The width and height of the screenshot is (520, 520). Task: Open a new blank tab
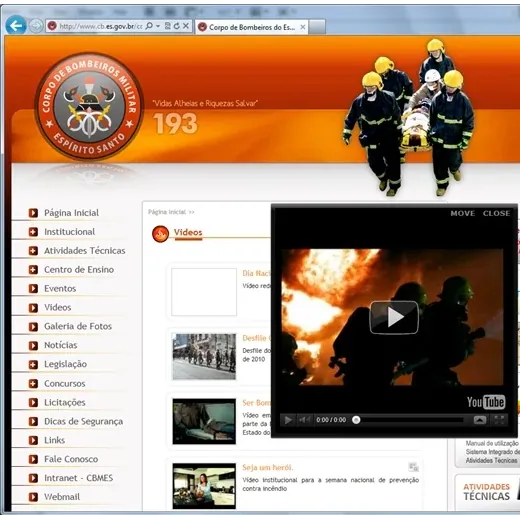317,27
